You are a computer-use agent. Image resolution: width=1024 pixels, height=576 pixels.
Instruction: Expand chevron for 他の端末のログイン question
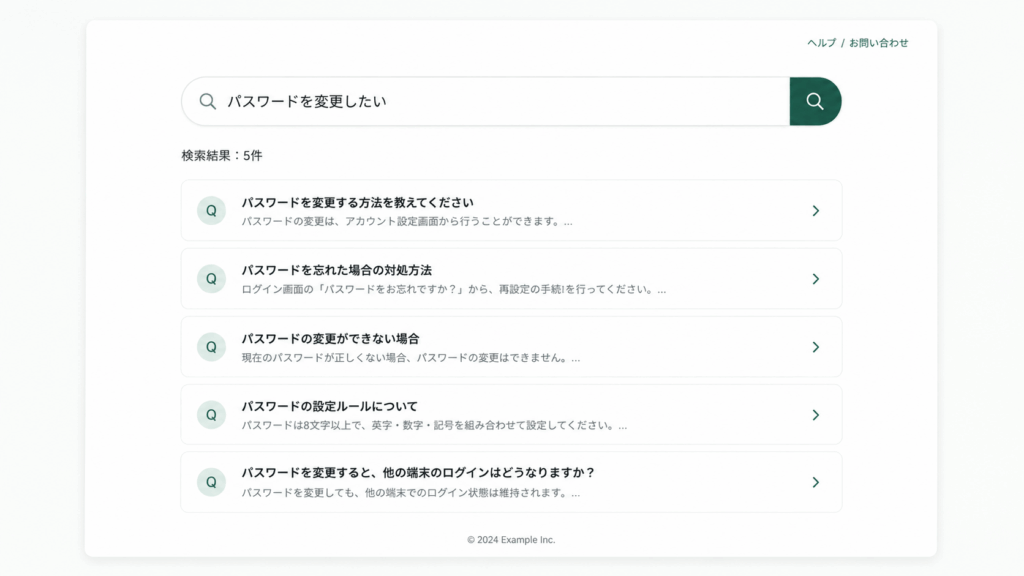click(x=816, y=482)
